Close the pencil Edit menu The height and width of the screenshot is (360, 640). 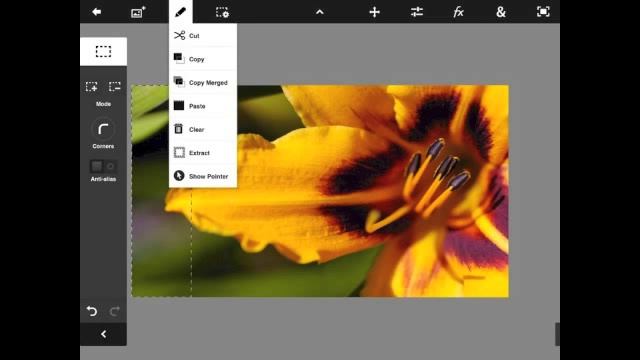click(x=180, y=12)
